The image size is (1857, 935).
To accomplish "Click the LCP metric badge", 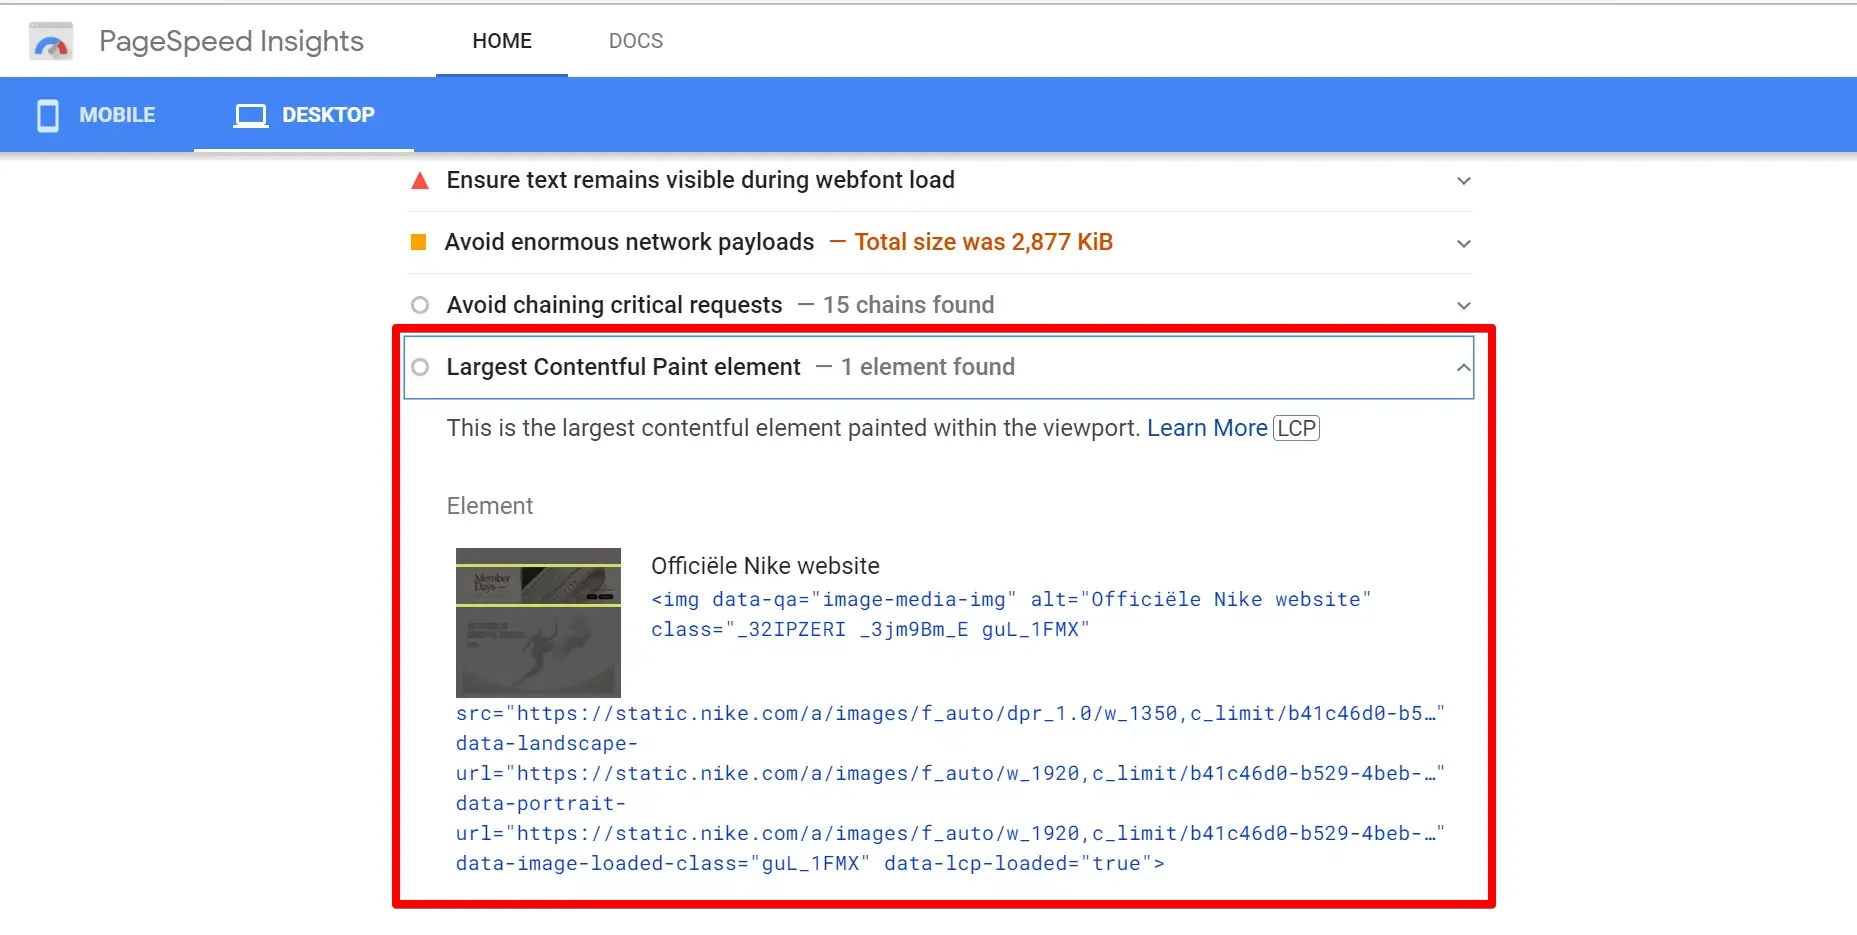I will tap(1296, 428).
